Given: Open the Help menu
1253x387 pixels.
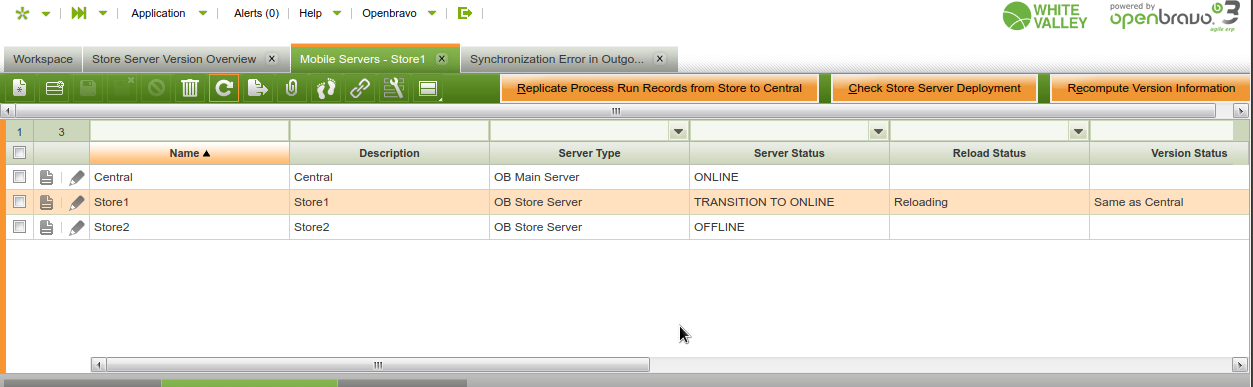Looking at the screenshot, I should tap(311, 14).
